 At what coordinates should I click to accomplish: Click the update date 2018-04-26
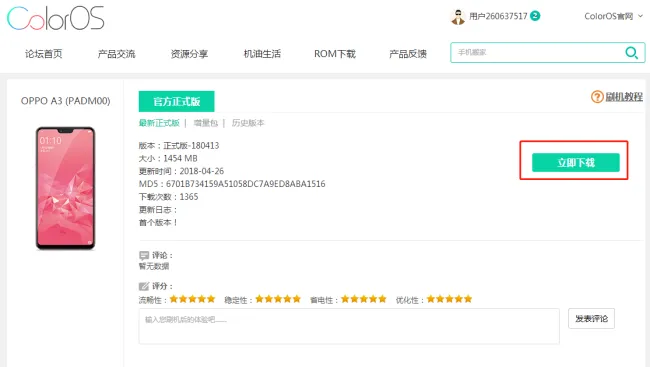(201, 171)
